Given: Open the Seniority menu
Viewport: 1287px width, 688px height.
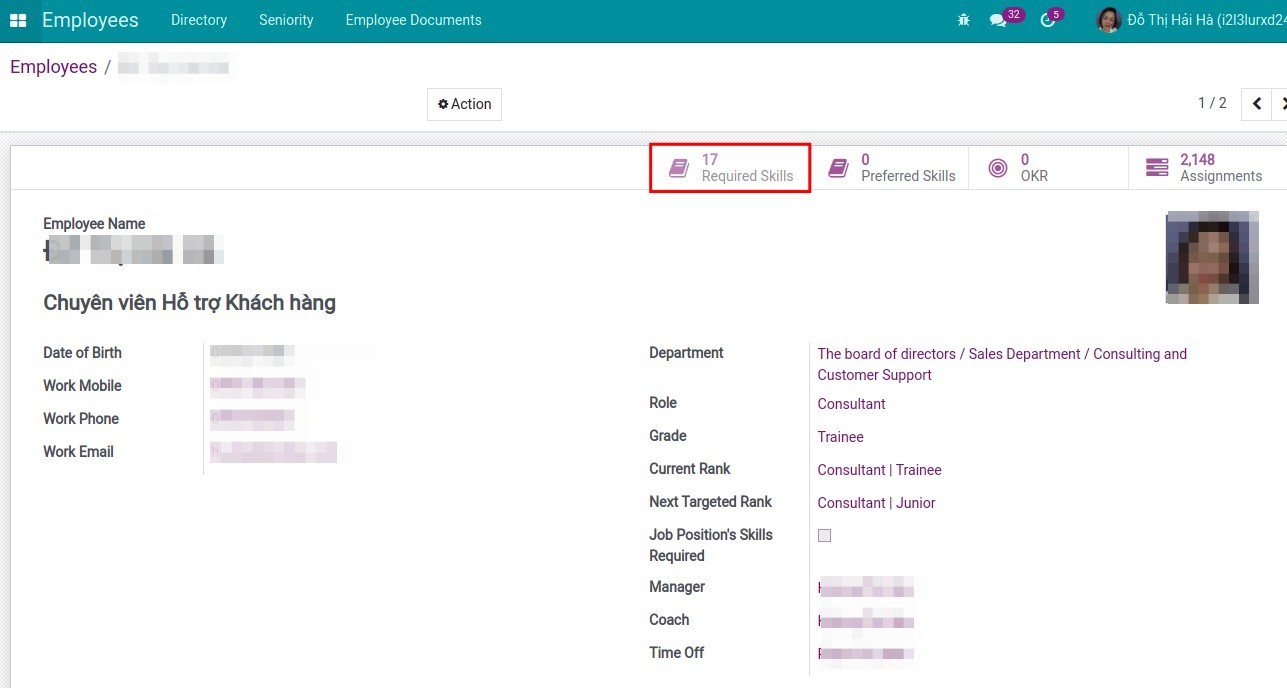Looking at the screenshot, I should [286, 19].
